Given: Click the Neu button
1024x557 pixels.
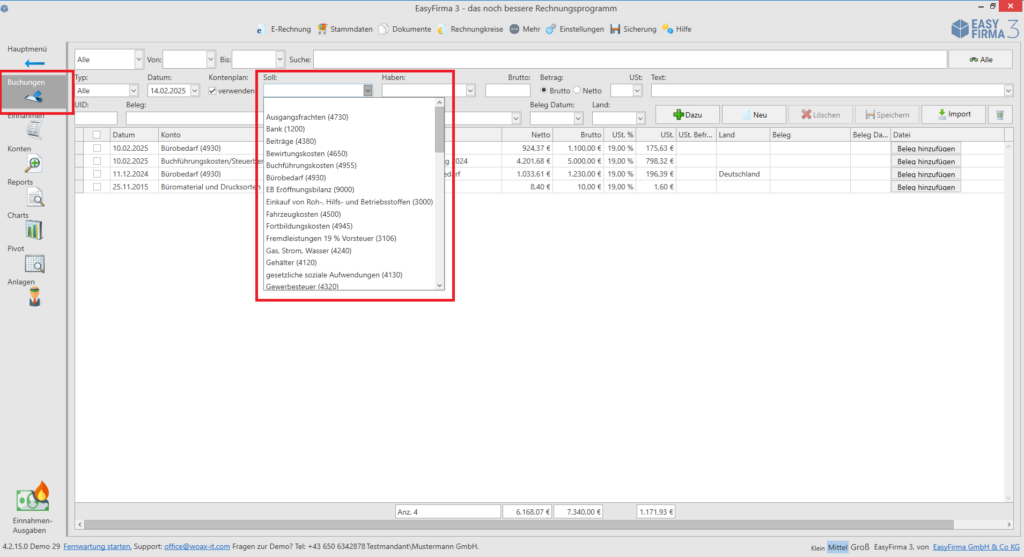Looking at the screenshot, I should (x=754, y=115).
